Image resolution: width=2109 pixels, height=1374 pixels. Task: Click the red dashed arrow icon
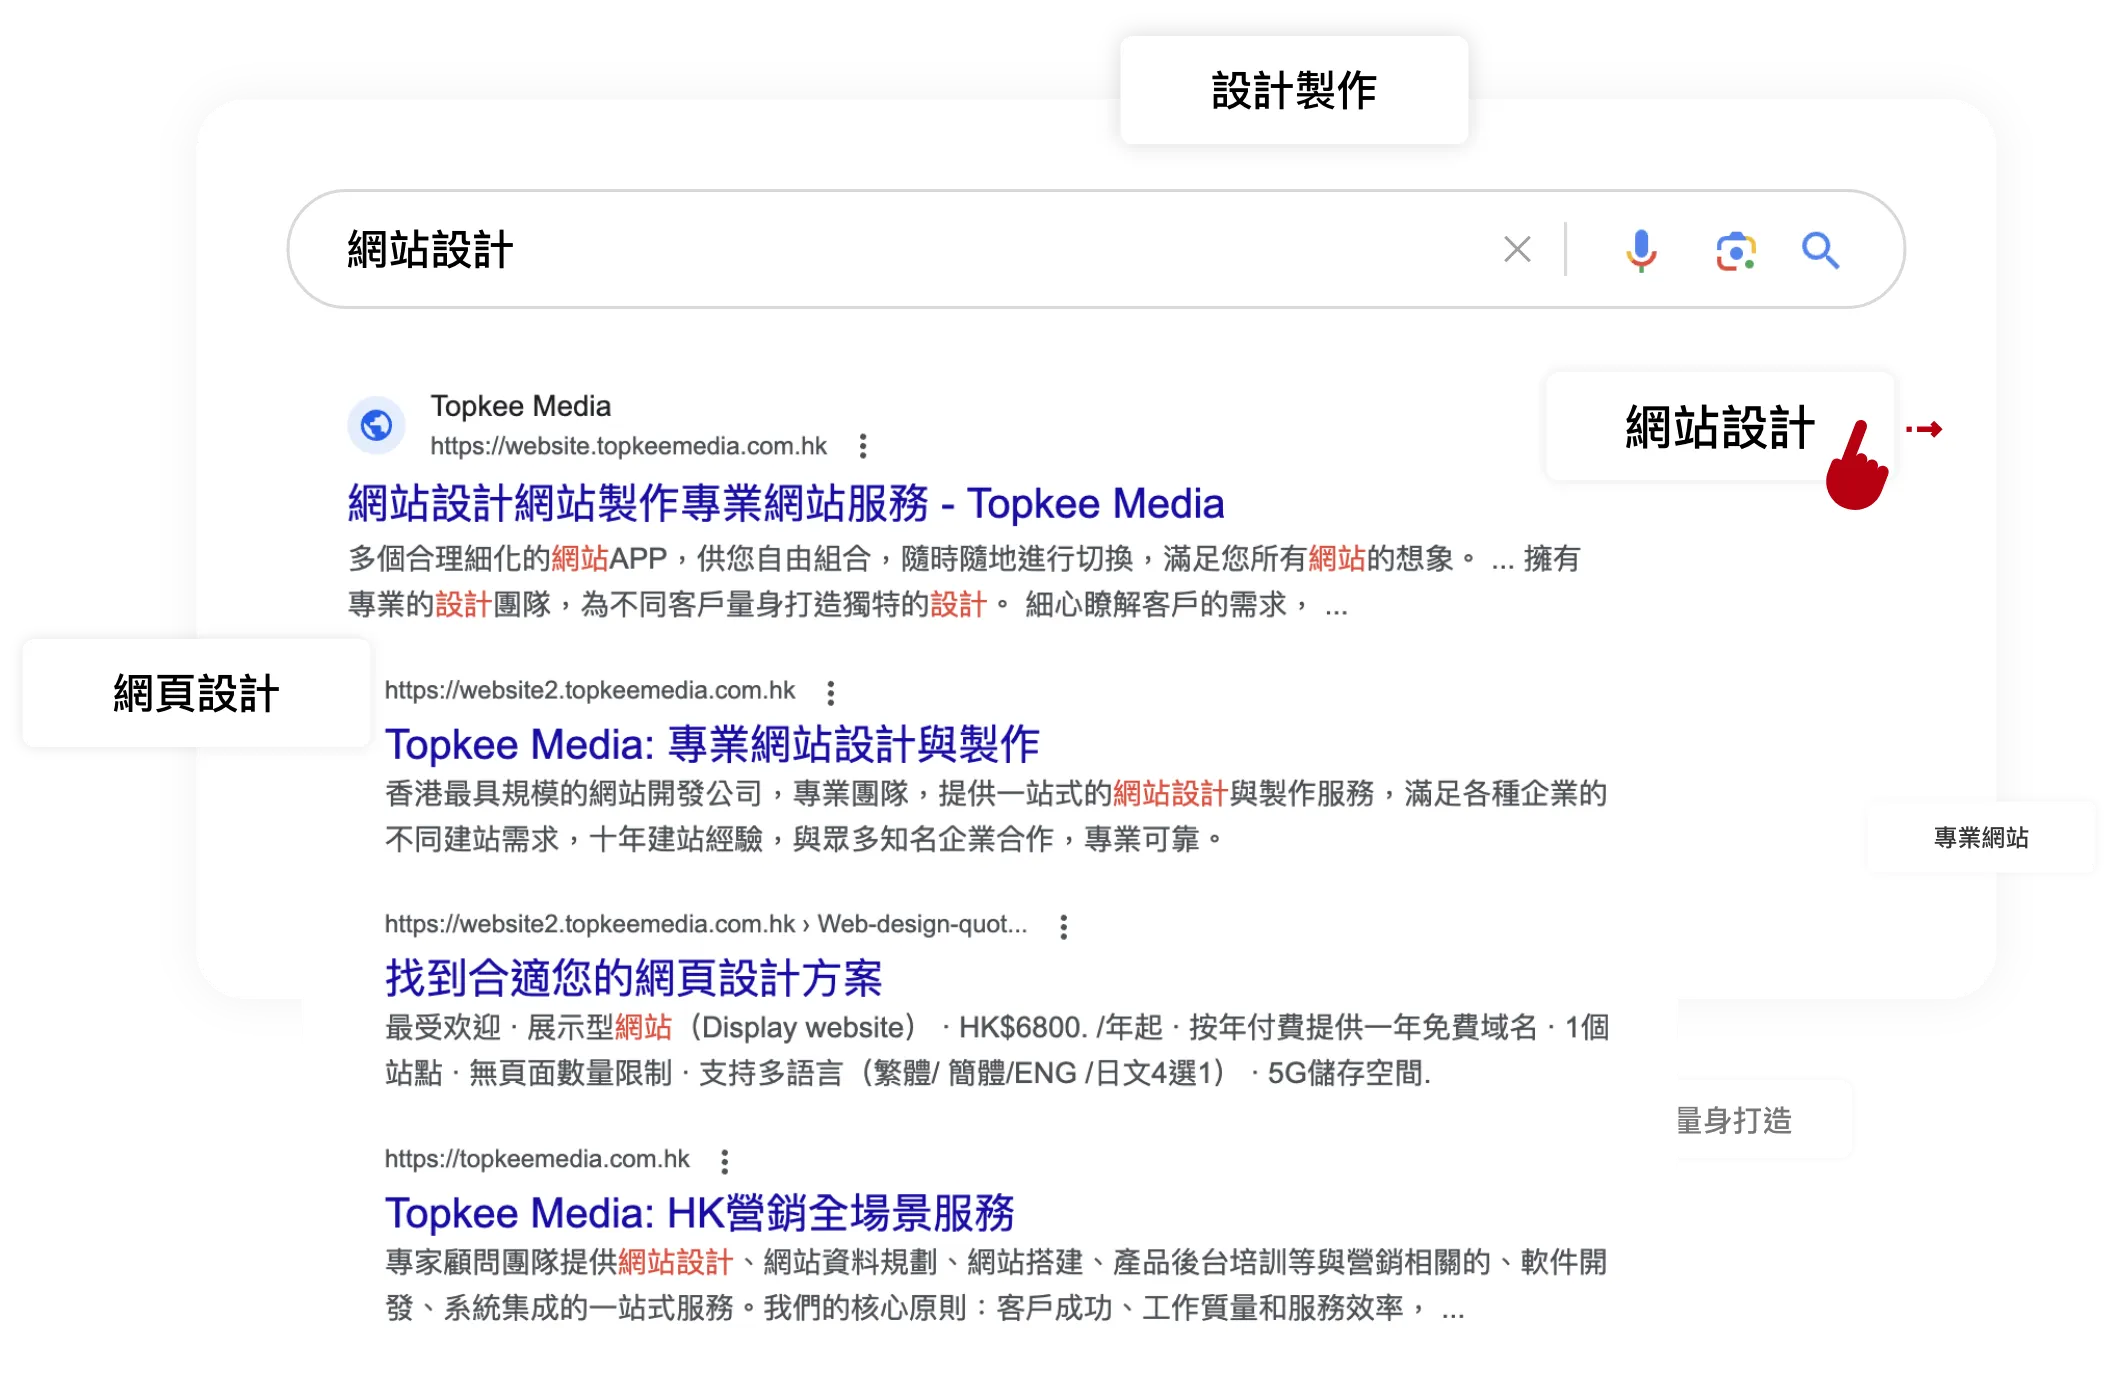pos(1925,430)
